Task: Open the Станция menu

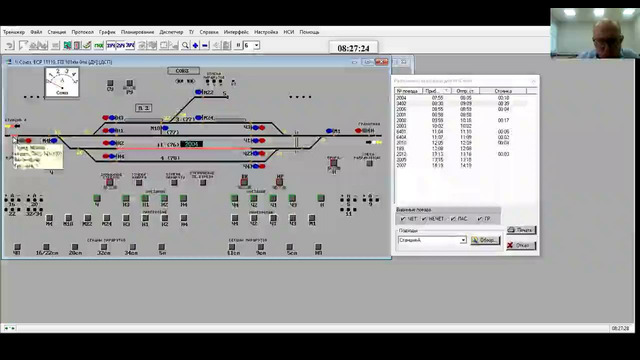Action: (x=57, y=32)
